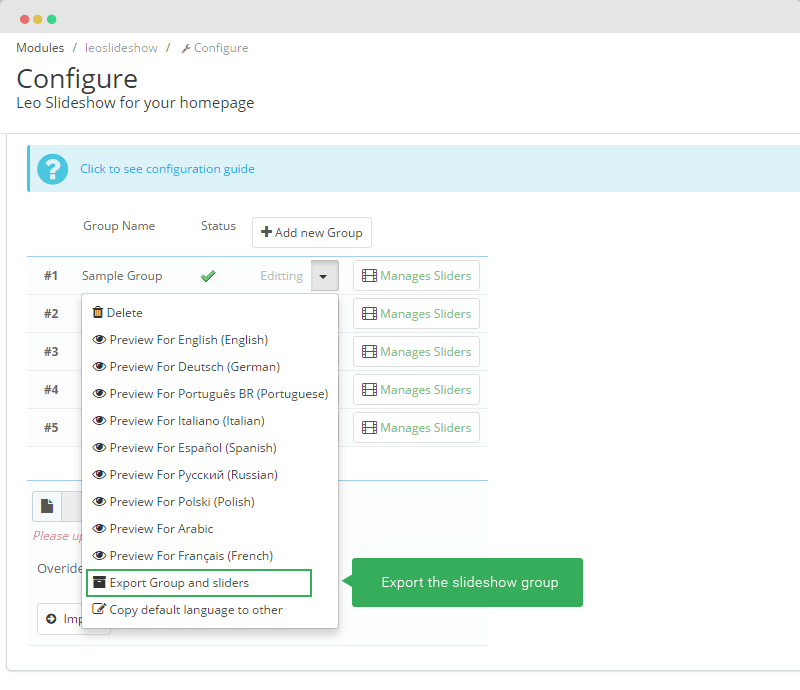Screen dimensions: 800x690
Task: Click the archive icon beside Export Group
Action: pos(99,583)
